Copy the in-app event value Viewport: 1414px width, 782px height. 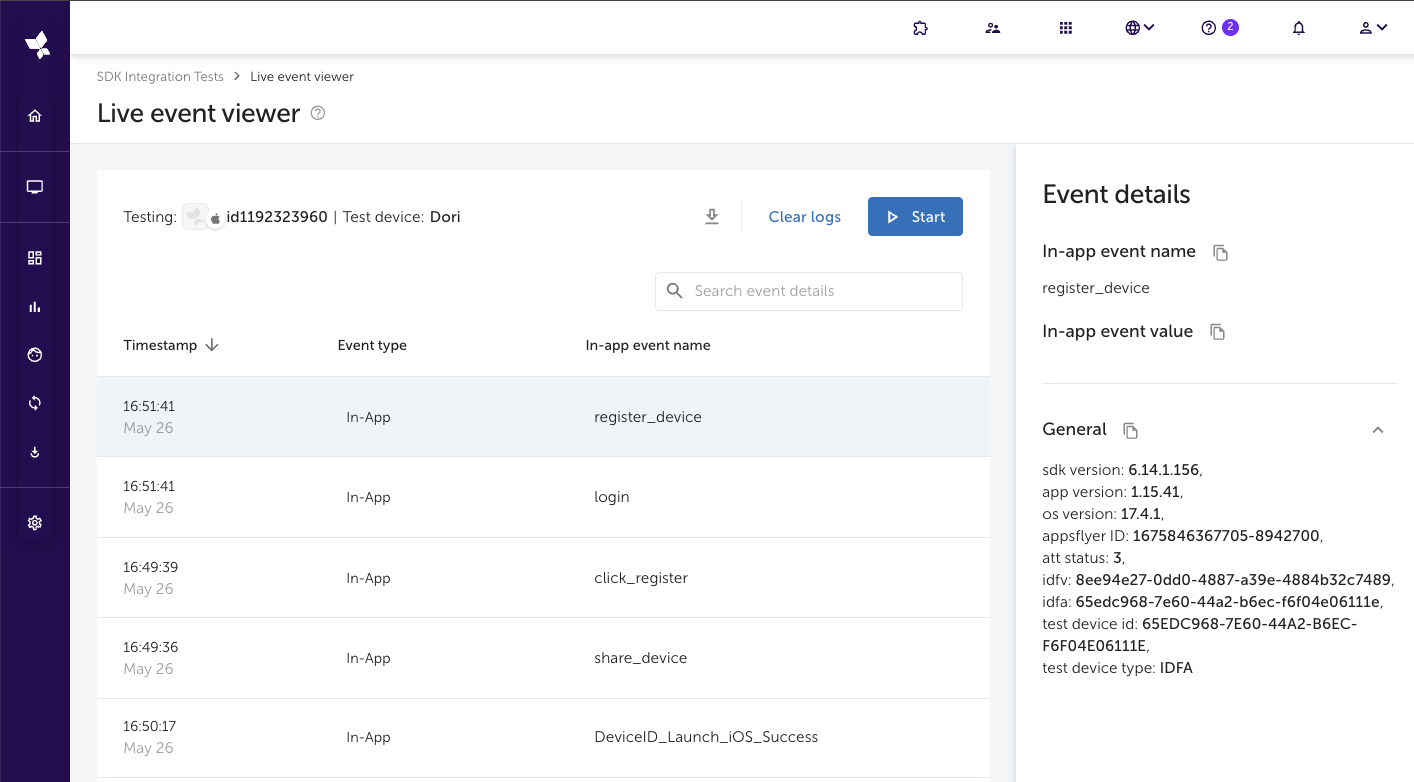pos(1217,332)
